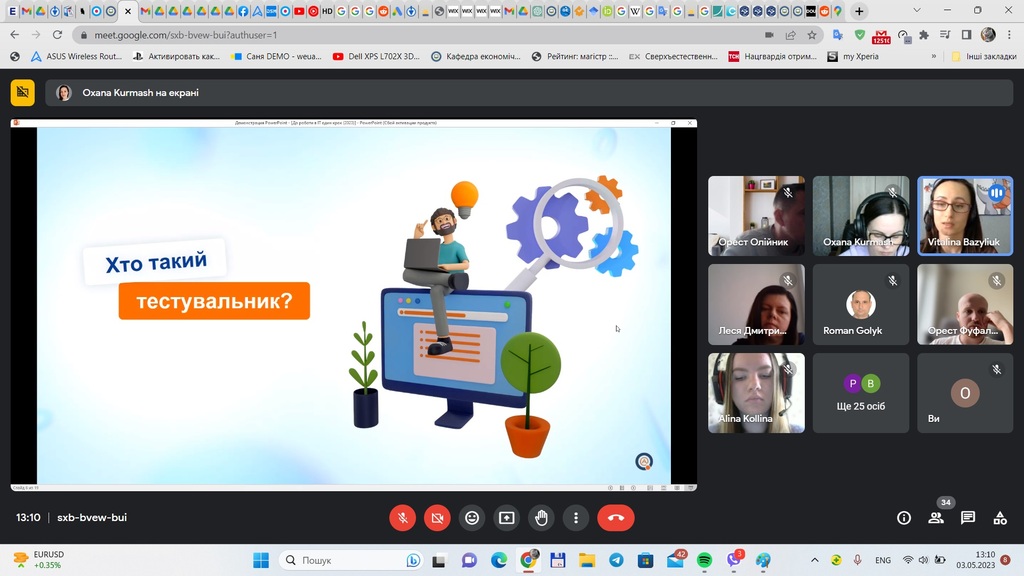Viewport: 1024px width, 576px height.
Task: Turn on the camera in the call bar
Action: [437, 518]
